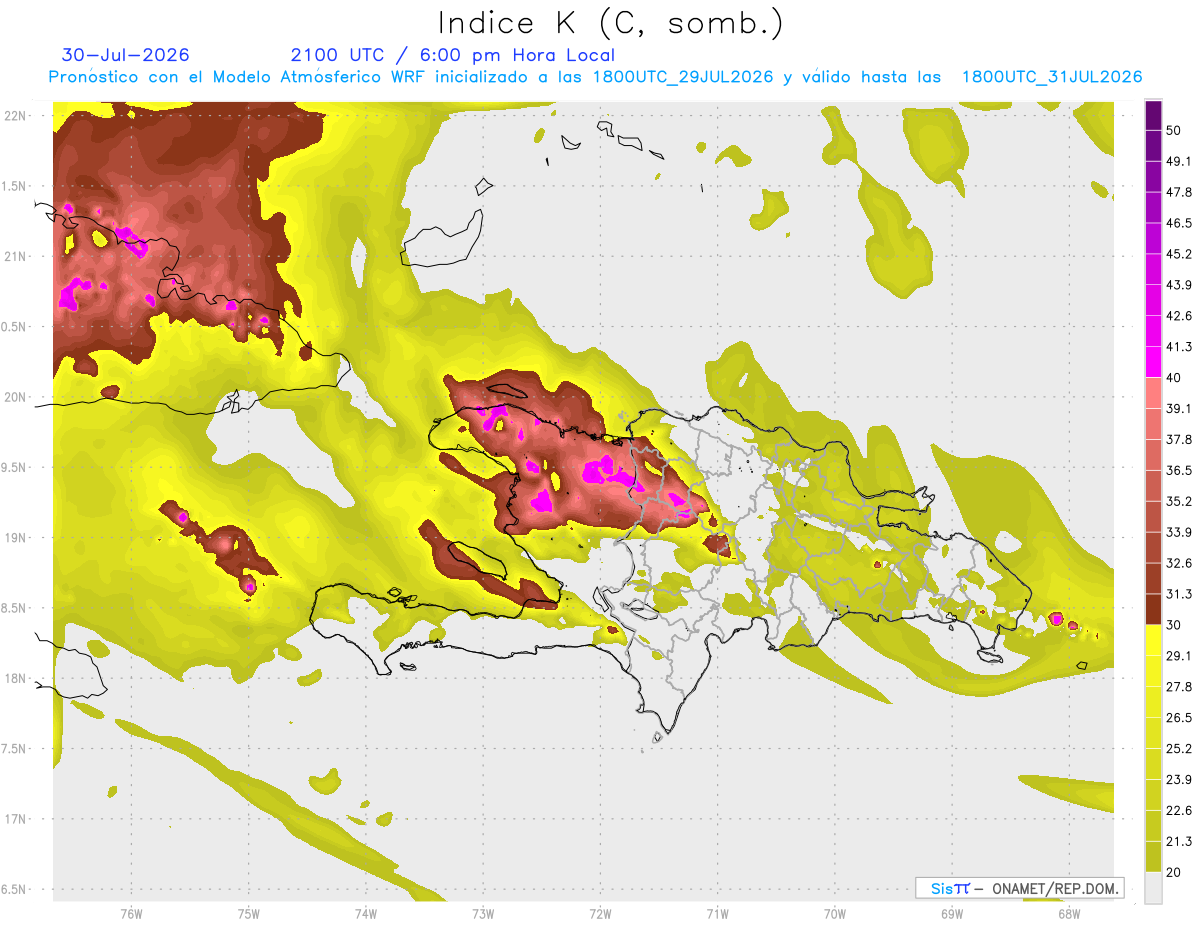The width and height of the screenshot is (1200, 927).
Task: Click the colorbar value 22.6
Action: coord(1179,810)
